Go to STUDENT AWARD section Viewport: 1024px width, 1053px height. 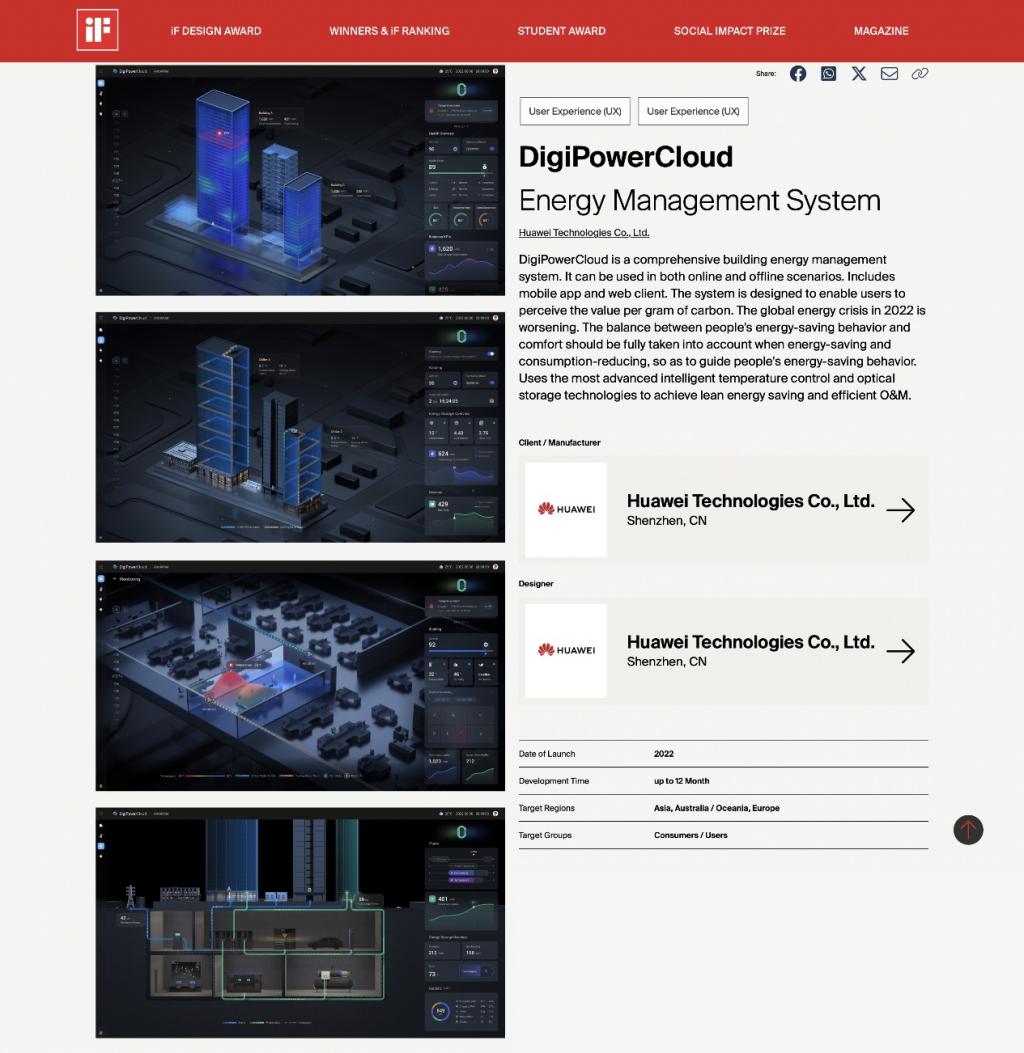click(x=561, y=31)
